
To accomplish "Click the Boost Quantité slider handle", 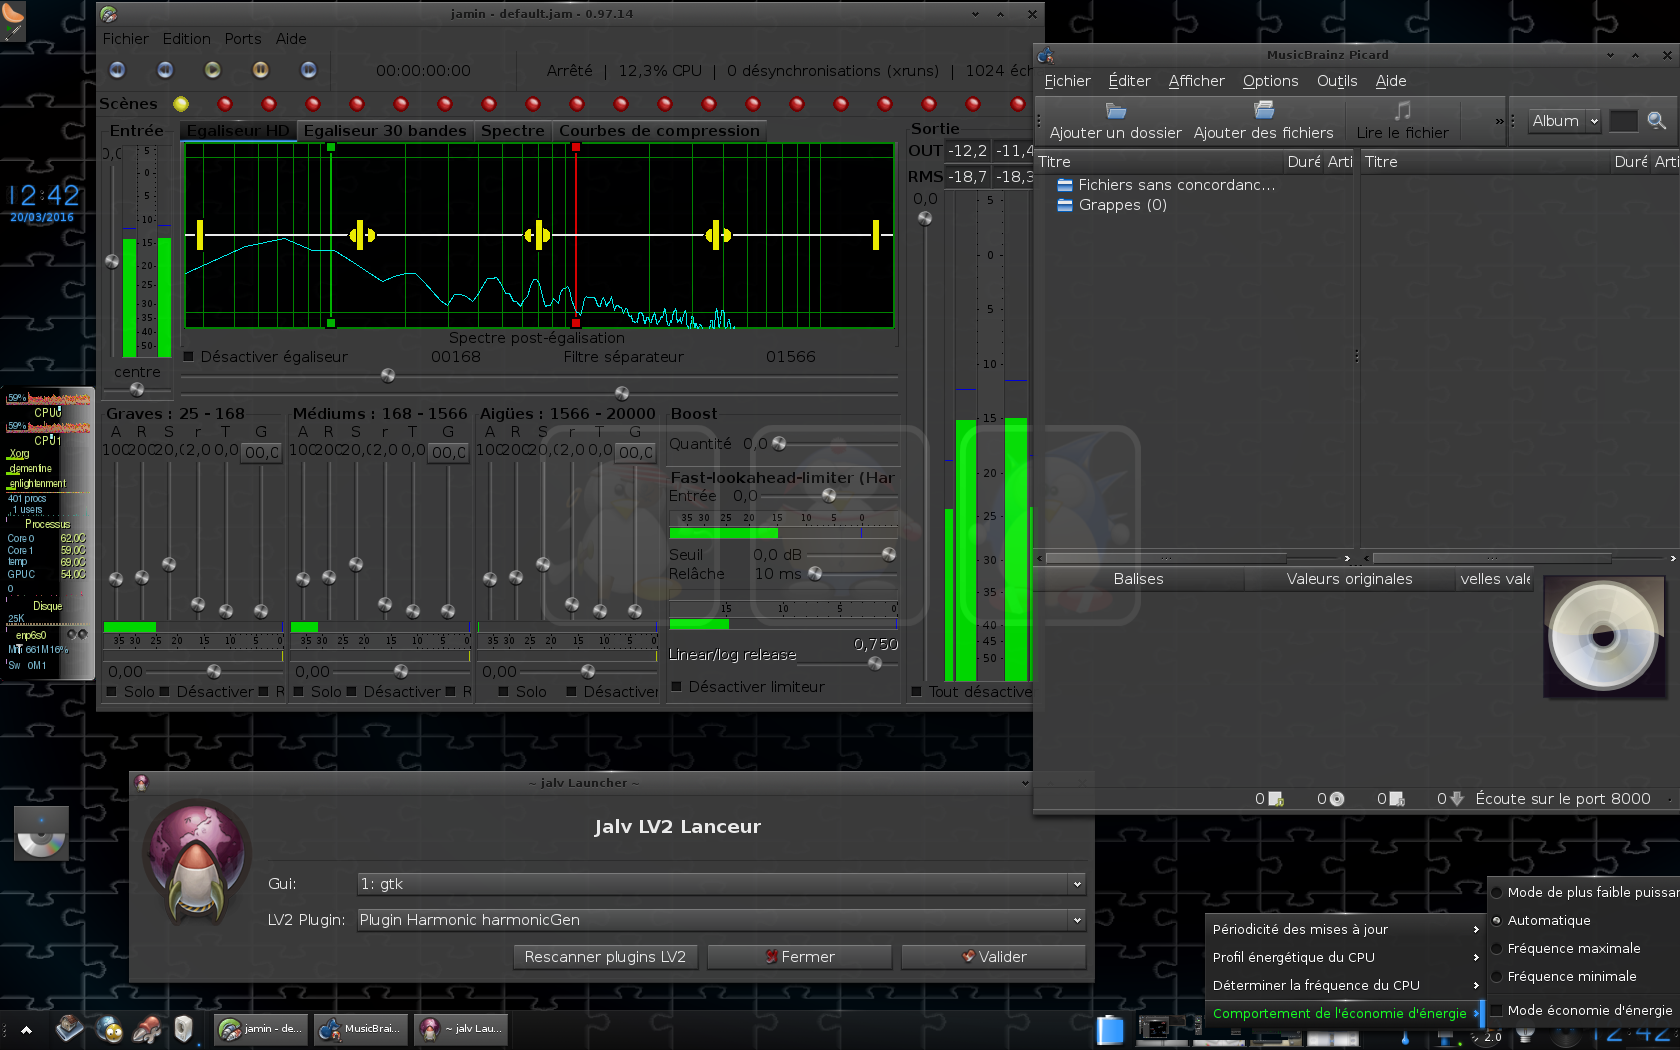I will click(x=779, y=444).
